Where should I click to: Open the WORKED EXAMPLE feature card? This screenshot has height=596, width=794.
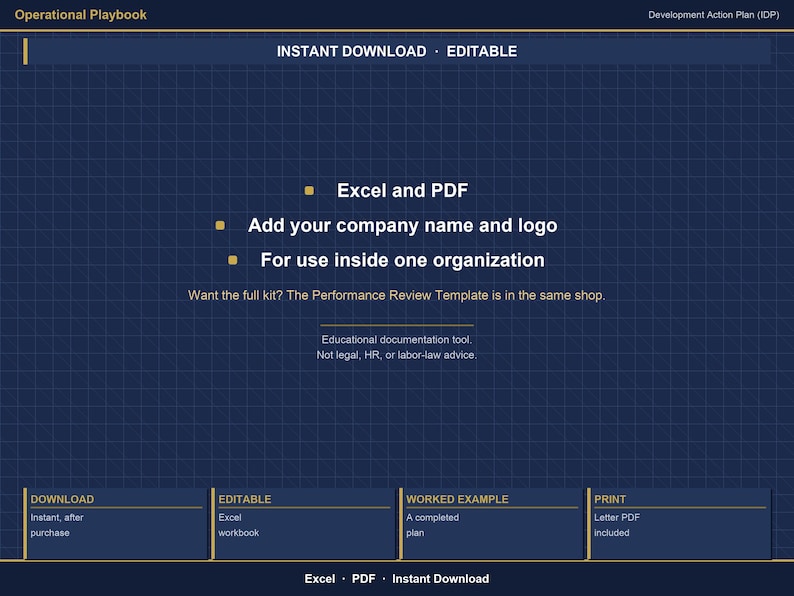tap(491, 524)
